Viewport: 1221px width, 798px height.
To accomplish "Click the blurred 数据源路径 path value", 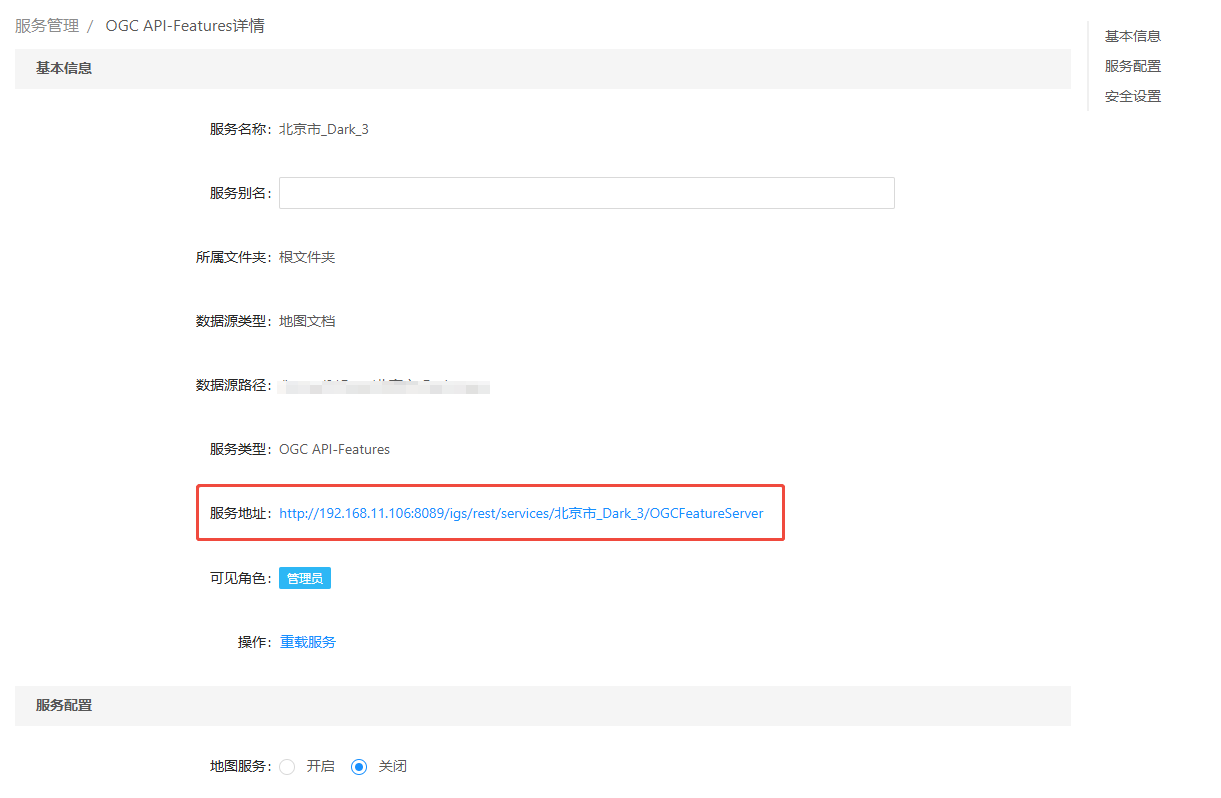I will 384,385.
